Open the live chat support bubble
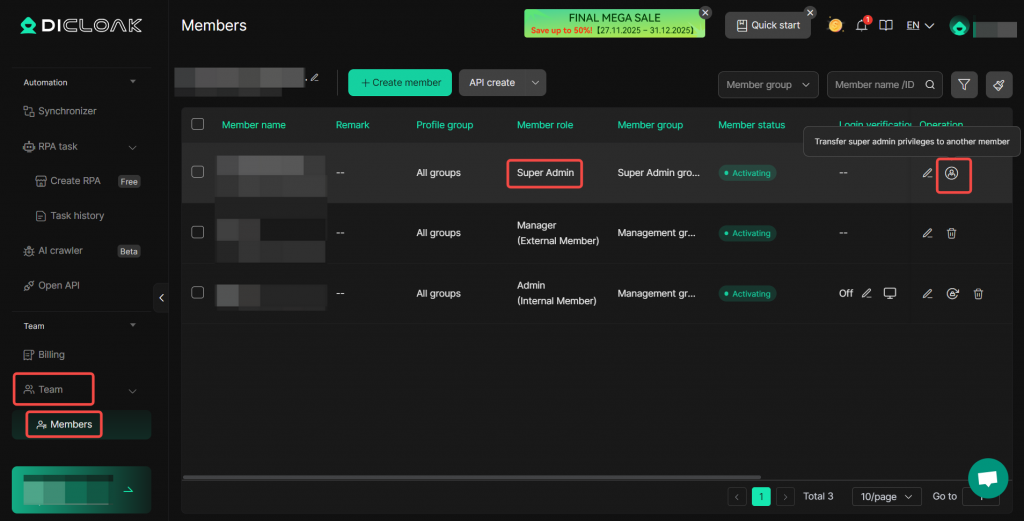The height and width of the screenshot is (521, 1024). [987, 478]
